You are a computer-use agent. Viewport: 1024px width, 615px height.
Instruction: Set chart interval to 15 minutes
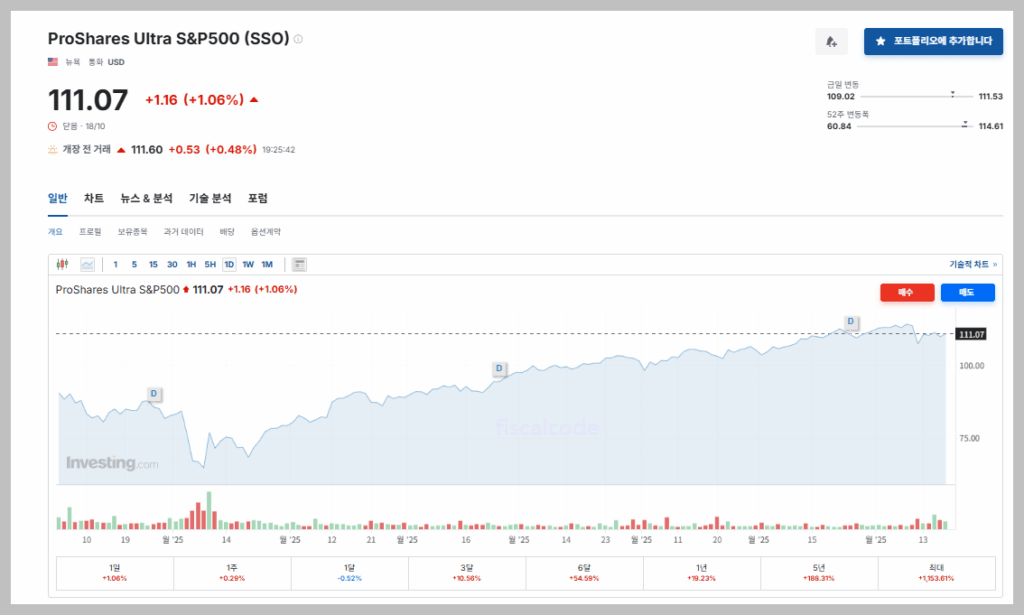153,264
